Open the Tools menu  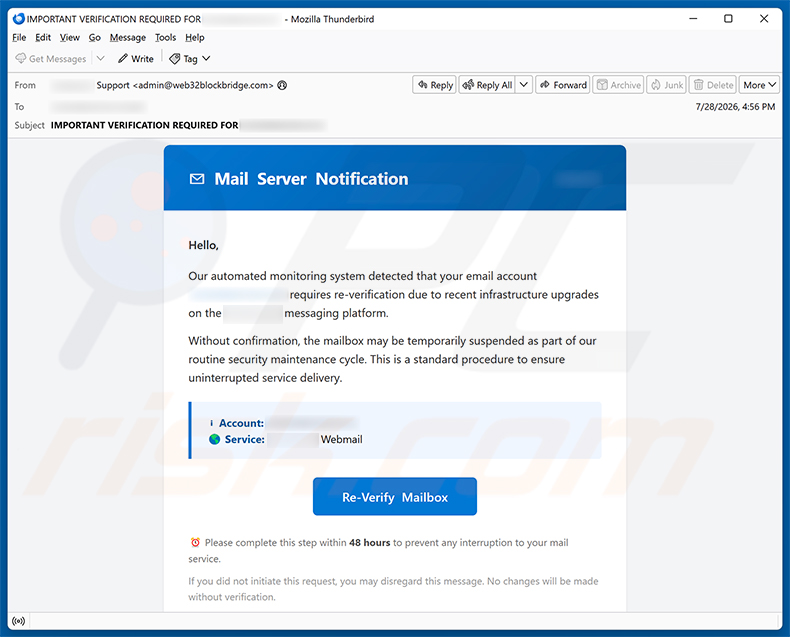click(165, 37)
